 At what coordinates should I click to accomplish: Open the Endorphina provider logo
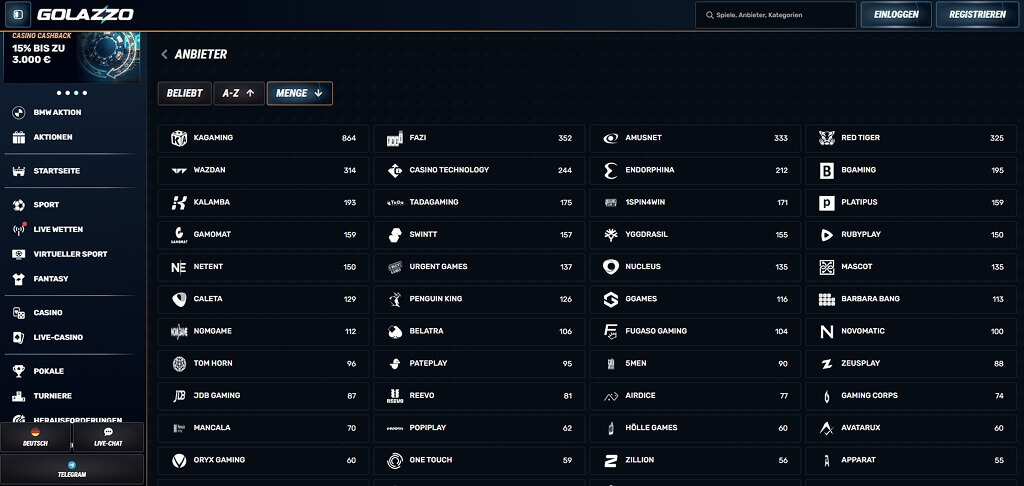pos(611,170)
